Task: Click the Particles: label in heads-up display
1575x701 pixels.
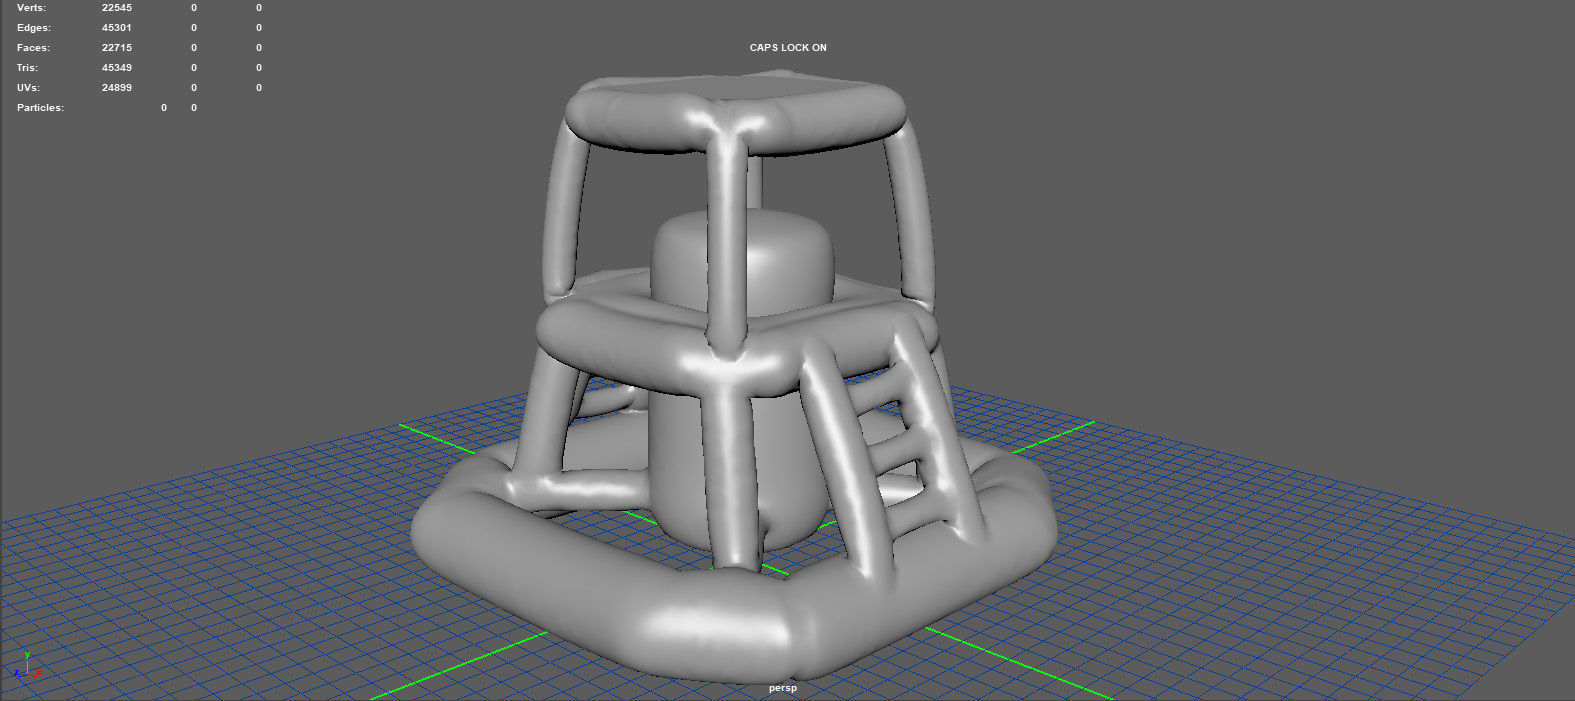Action: [x=40, y=108]
